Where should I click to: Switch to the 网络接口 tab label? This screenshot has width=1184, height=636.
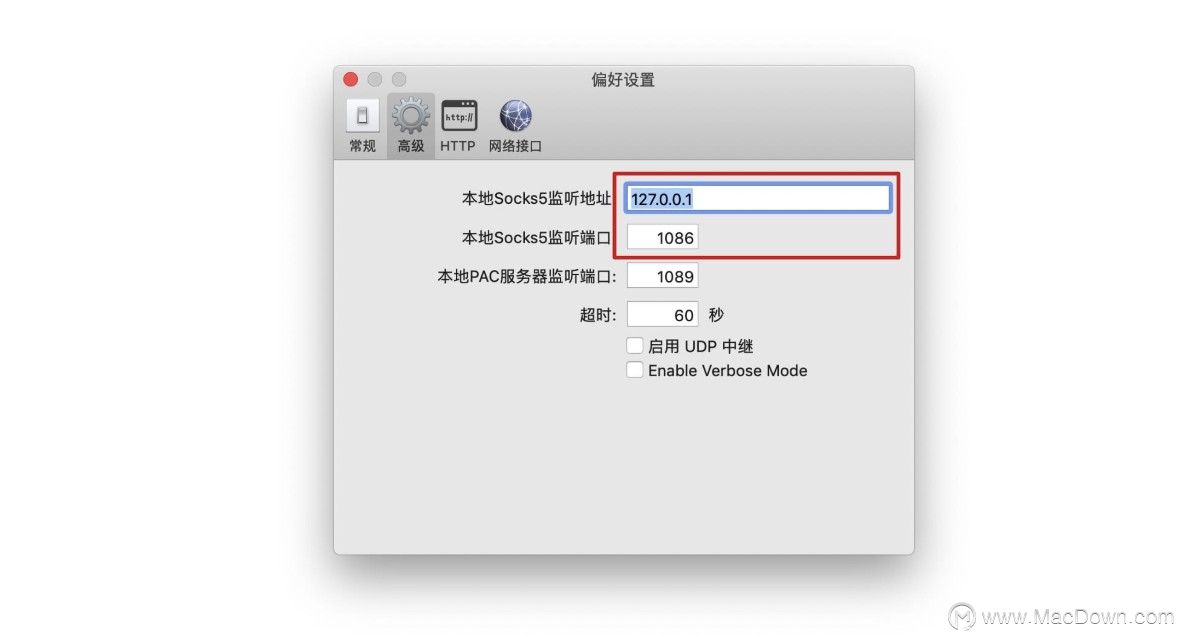515,146
